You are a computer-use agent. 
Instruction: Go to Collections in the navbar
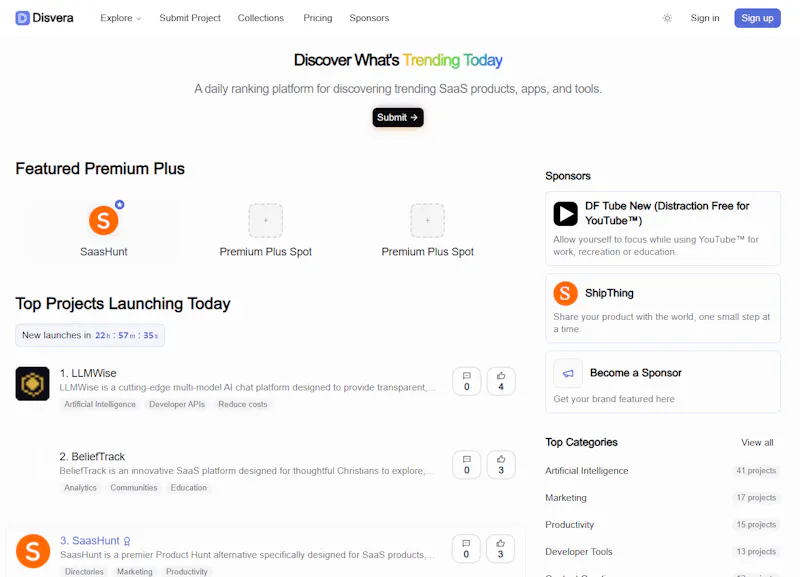click(261, 18)
